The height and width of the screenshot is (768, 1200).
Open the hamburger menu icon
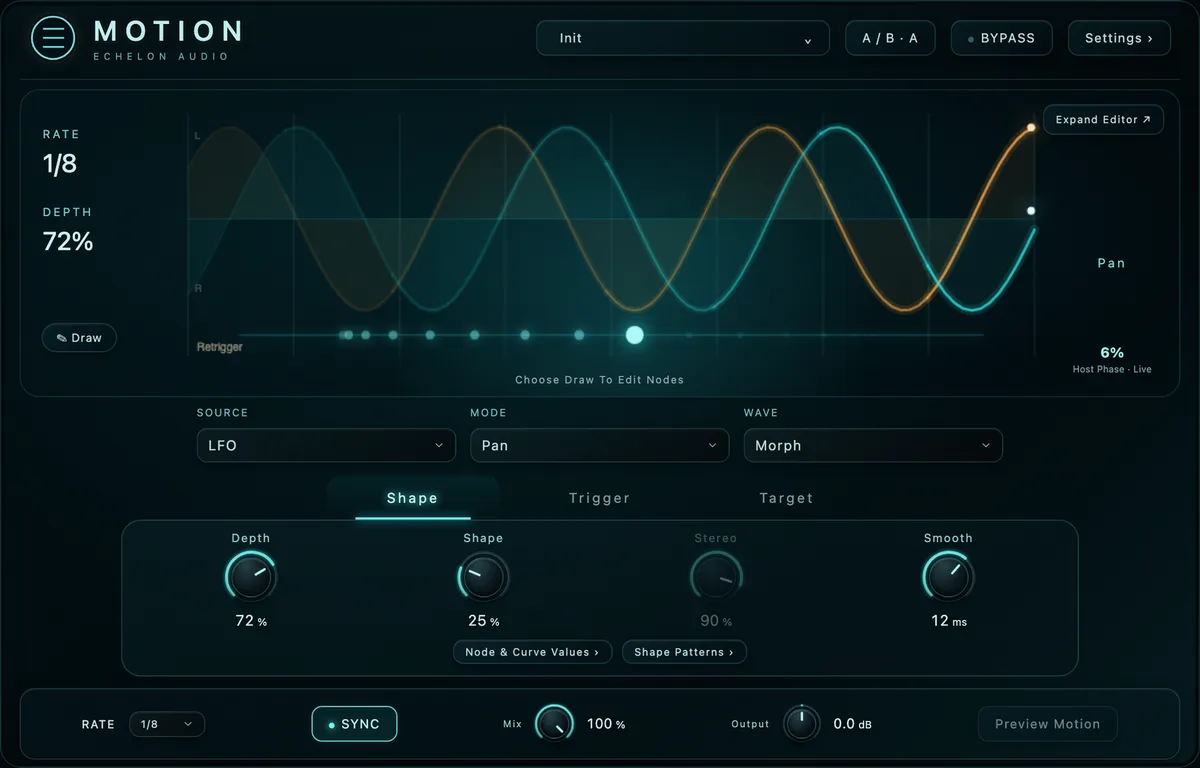[53, 38]
